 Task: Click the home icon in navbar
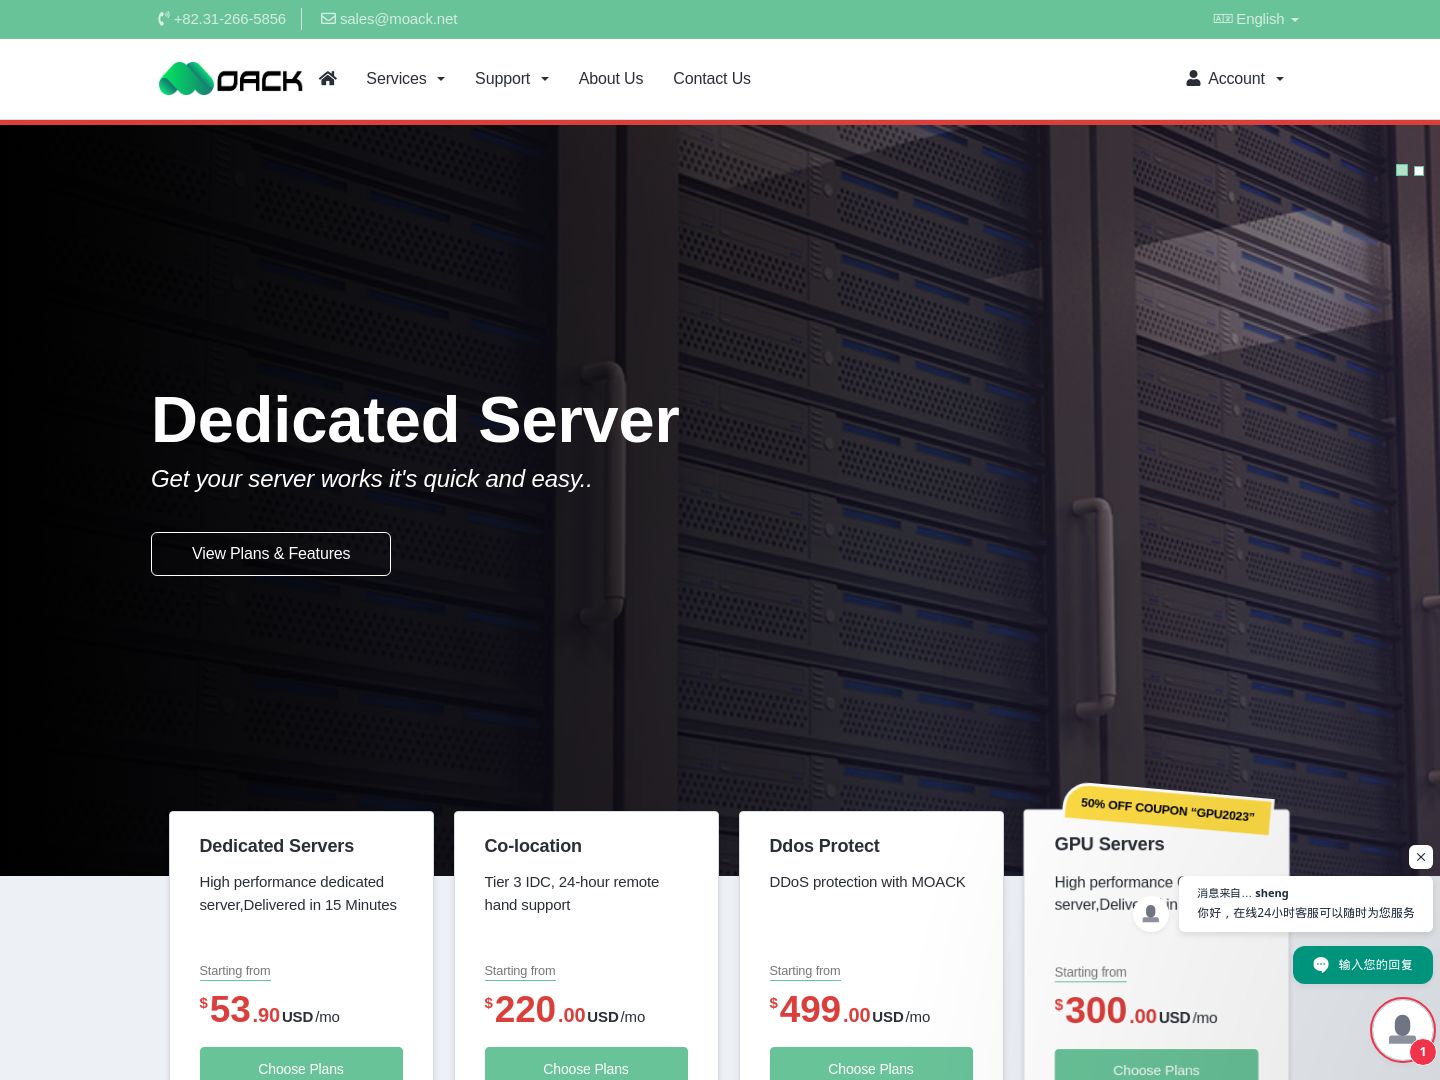point(328,78)
